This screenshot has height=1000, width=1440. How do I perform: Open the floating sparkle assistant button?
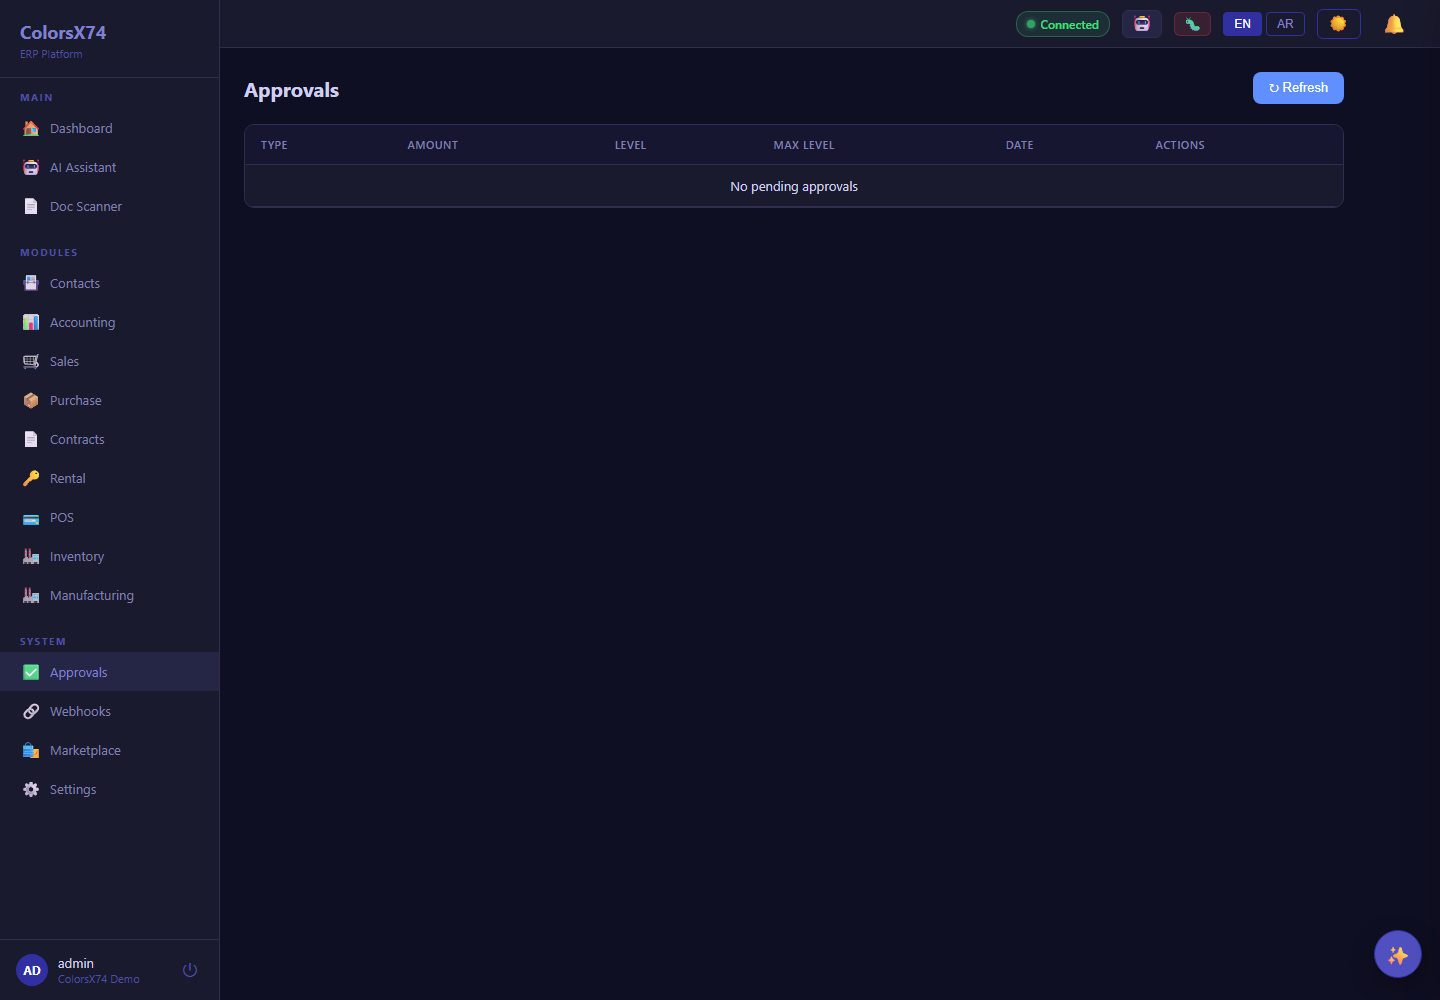pyautogui.click(x=1398, y=954)
